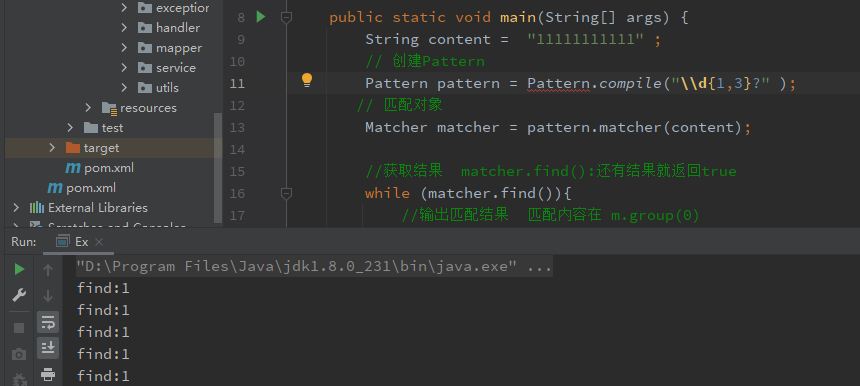This screenshot has height=386, width=860.
Task: Click the yellow lightbulb intention icon
Action: (307, 81)
